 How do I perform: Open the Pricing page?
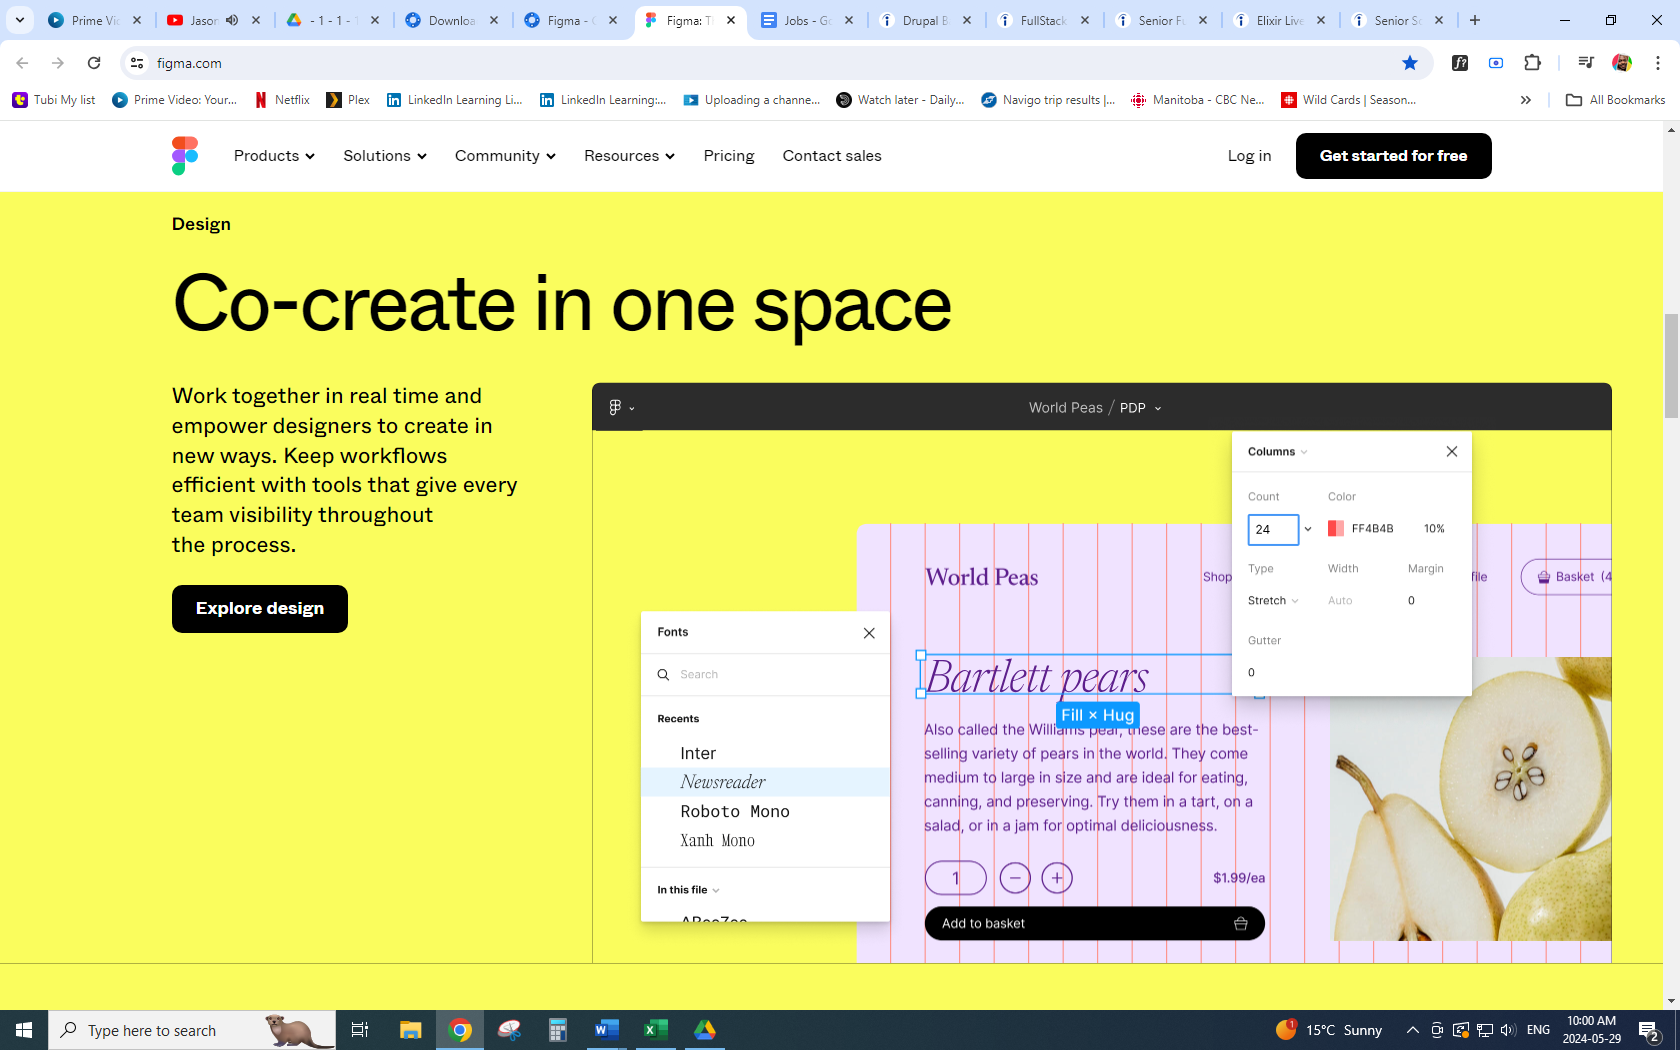point(728,156)
